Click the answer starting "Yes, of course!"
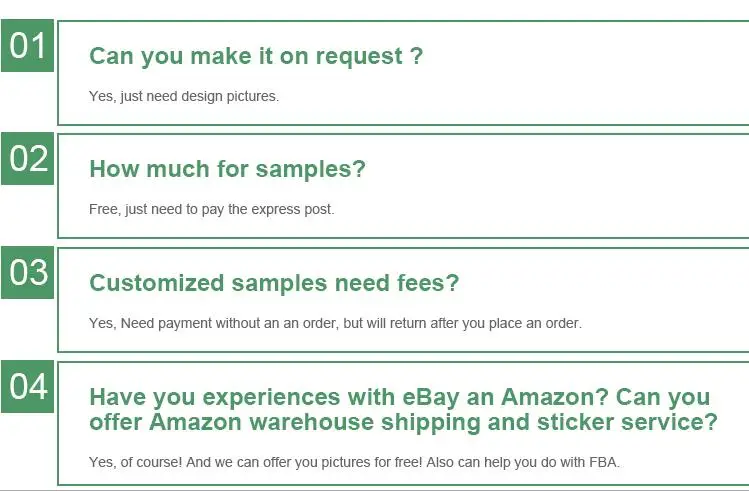Screen dimensions: 749x491 pyautogui.click(x=354, y=461)
